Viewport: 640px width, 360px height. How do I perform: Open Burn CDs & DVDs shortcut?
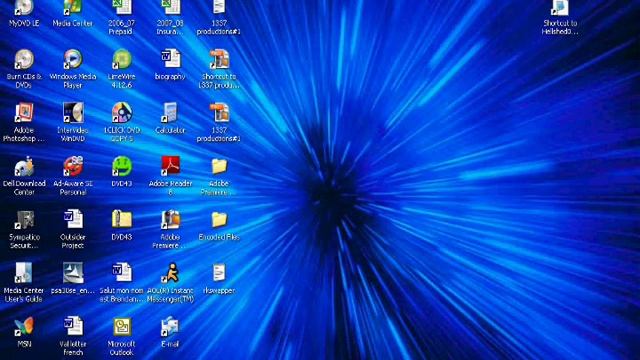[24, 59]
